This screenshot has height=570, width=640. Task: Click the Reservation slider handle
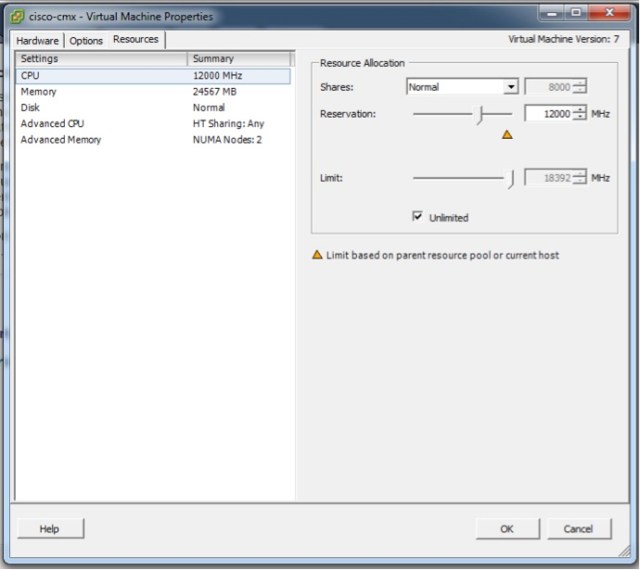480,115
